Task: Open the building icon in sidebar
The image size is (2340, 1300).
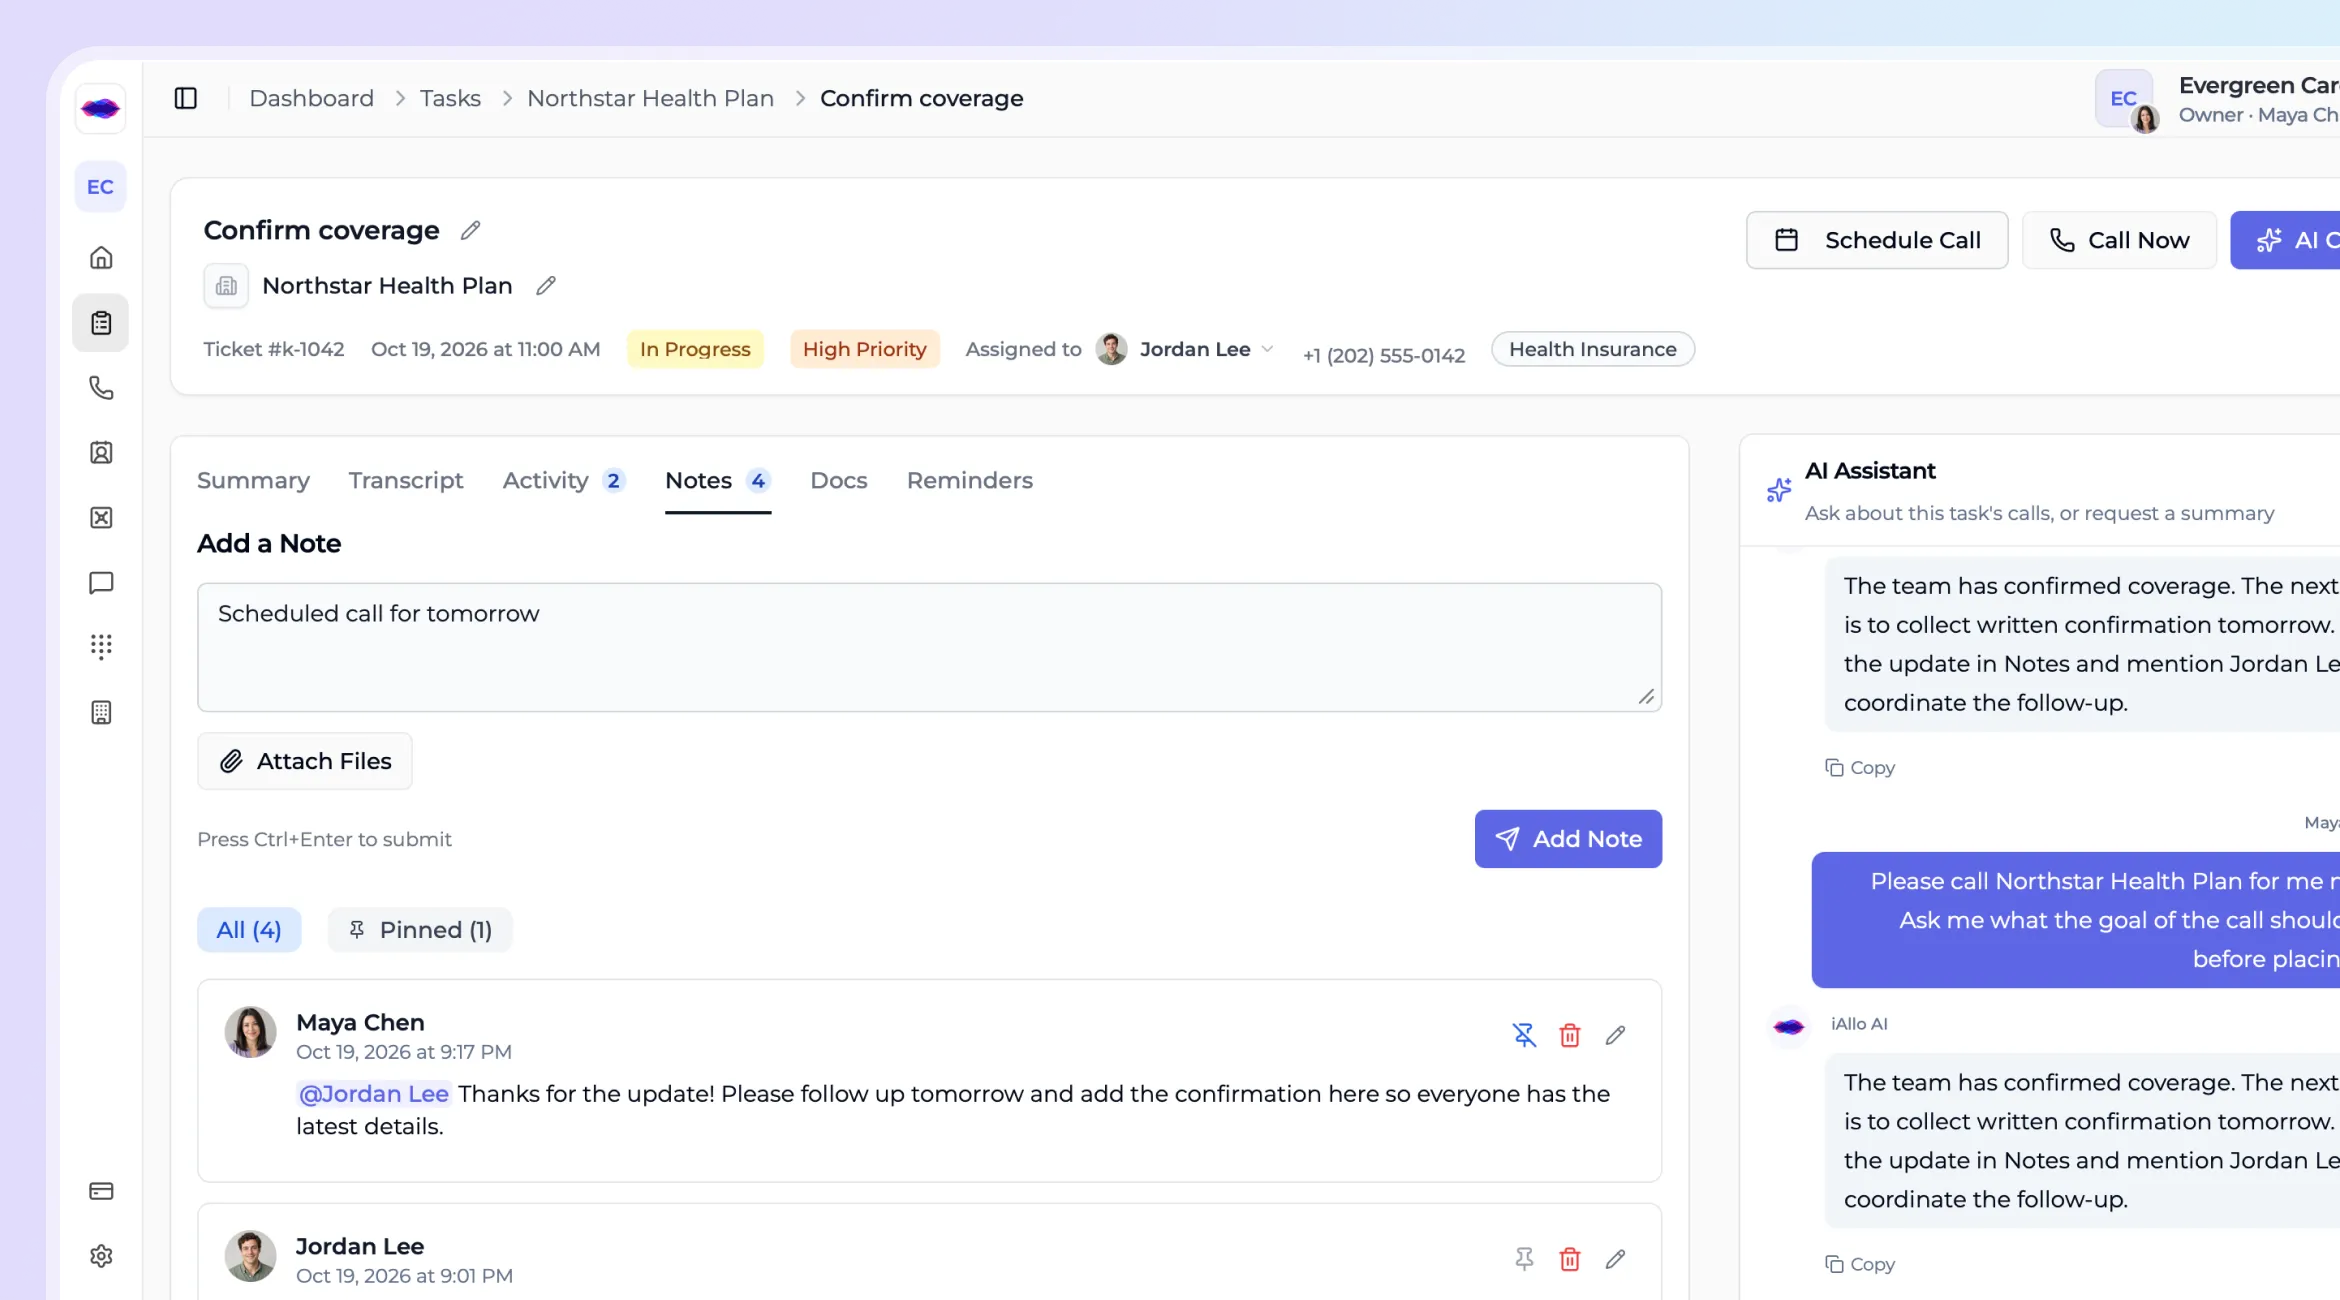Action: click(101, 713)
